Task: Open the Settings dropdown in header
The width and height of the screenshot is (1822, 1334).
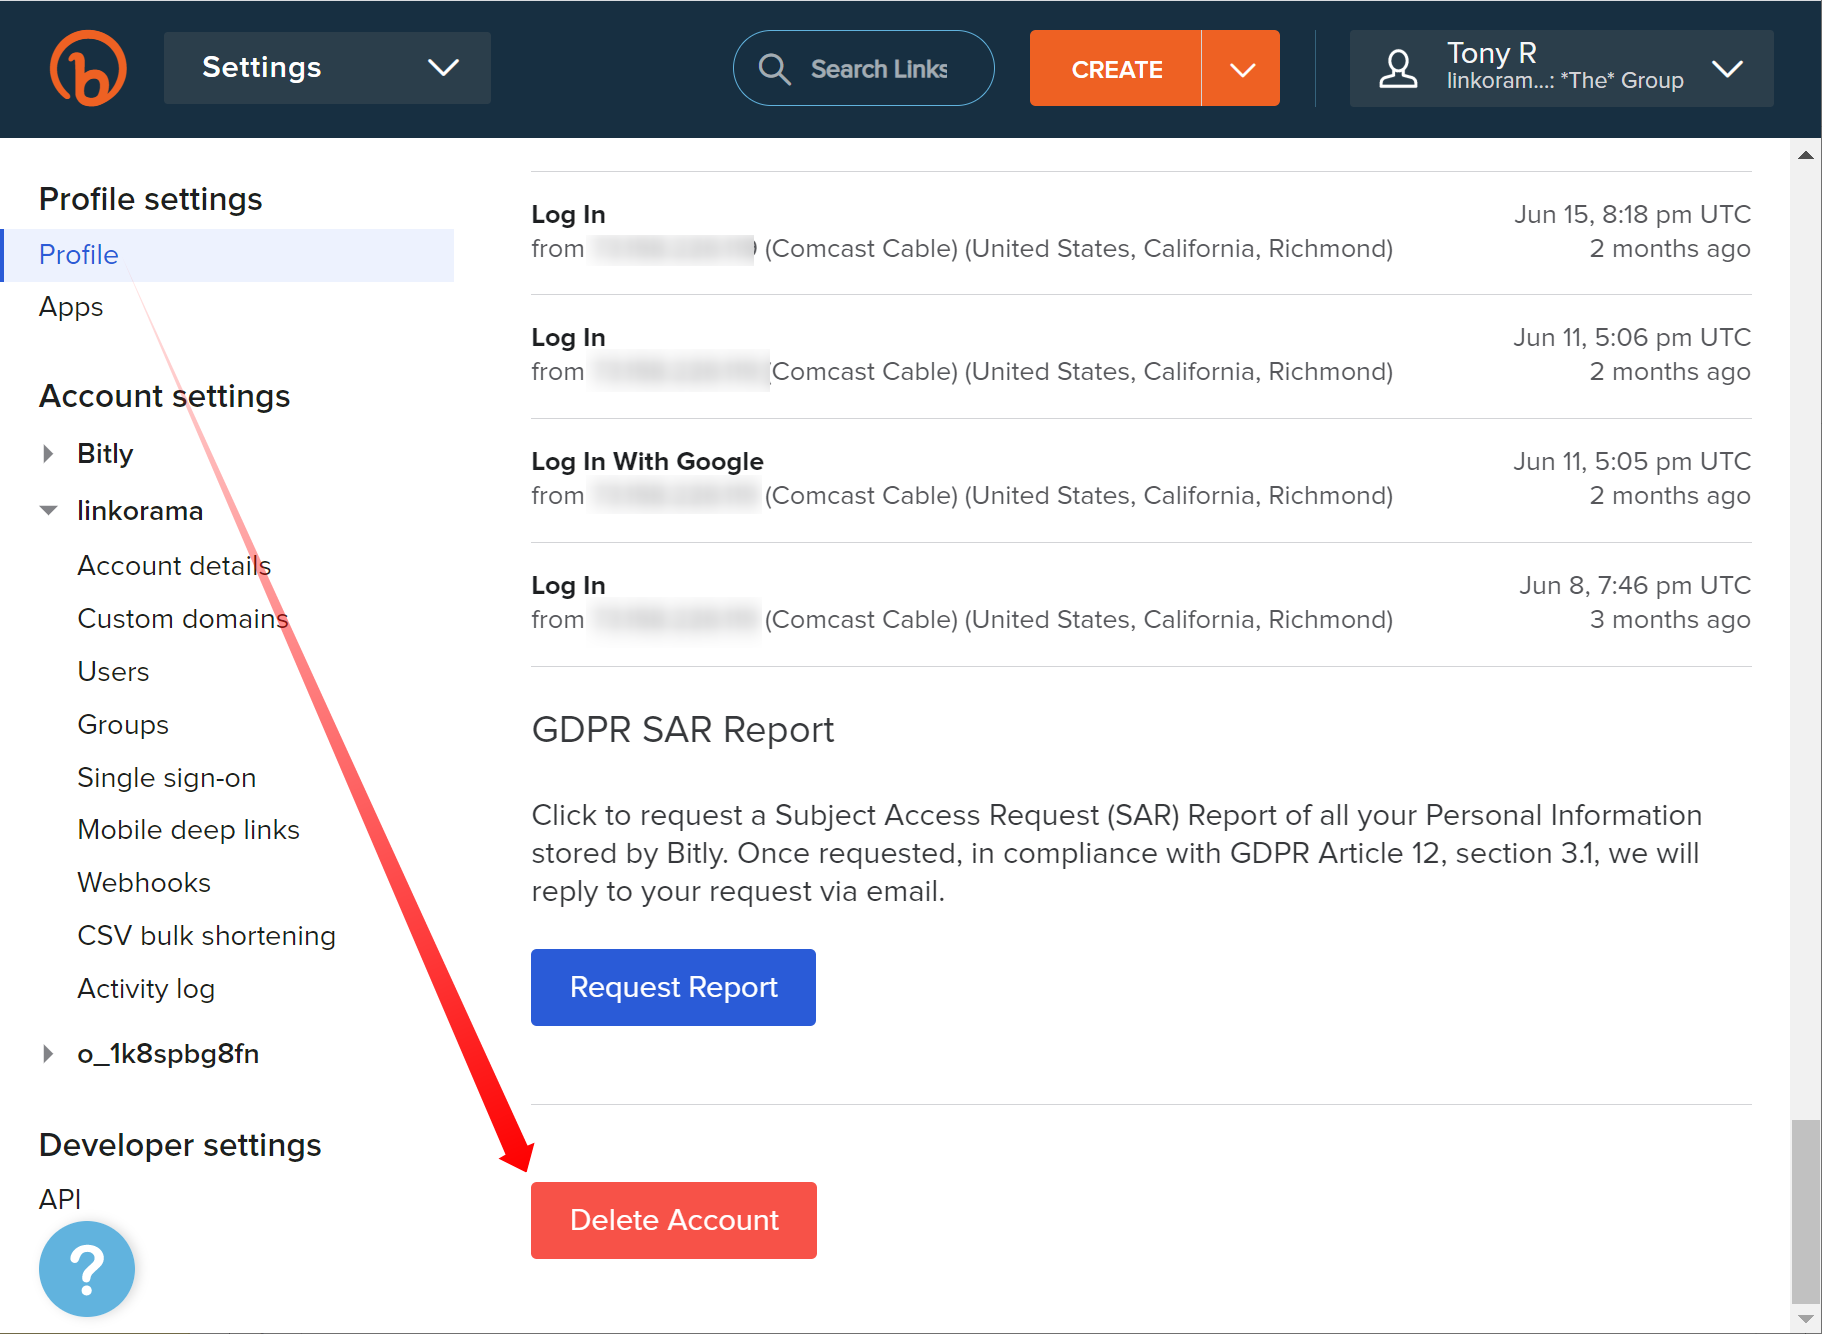Action: tap(327, 68)
